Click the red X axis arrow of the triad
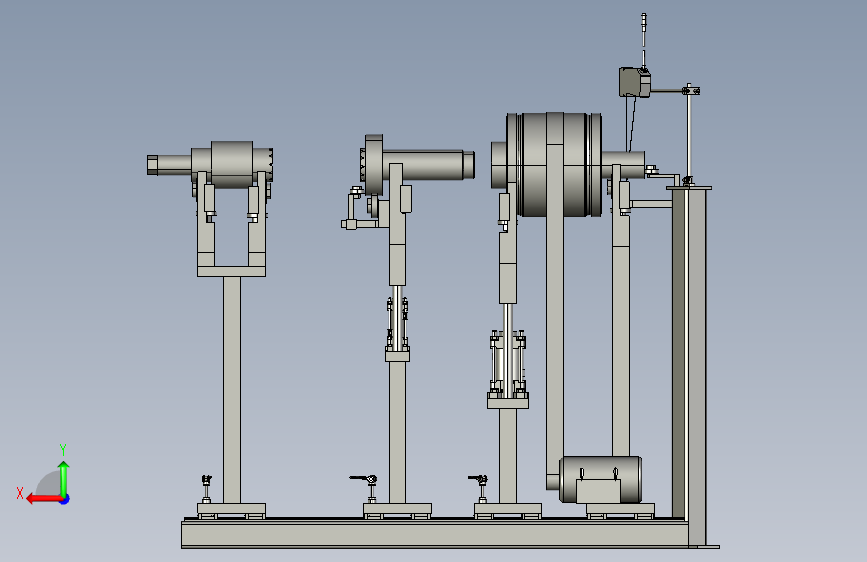The image size is (867, 562). [x=44, y=499]
